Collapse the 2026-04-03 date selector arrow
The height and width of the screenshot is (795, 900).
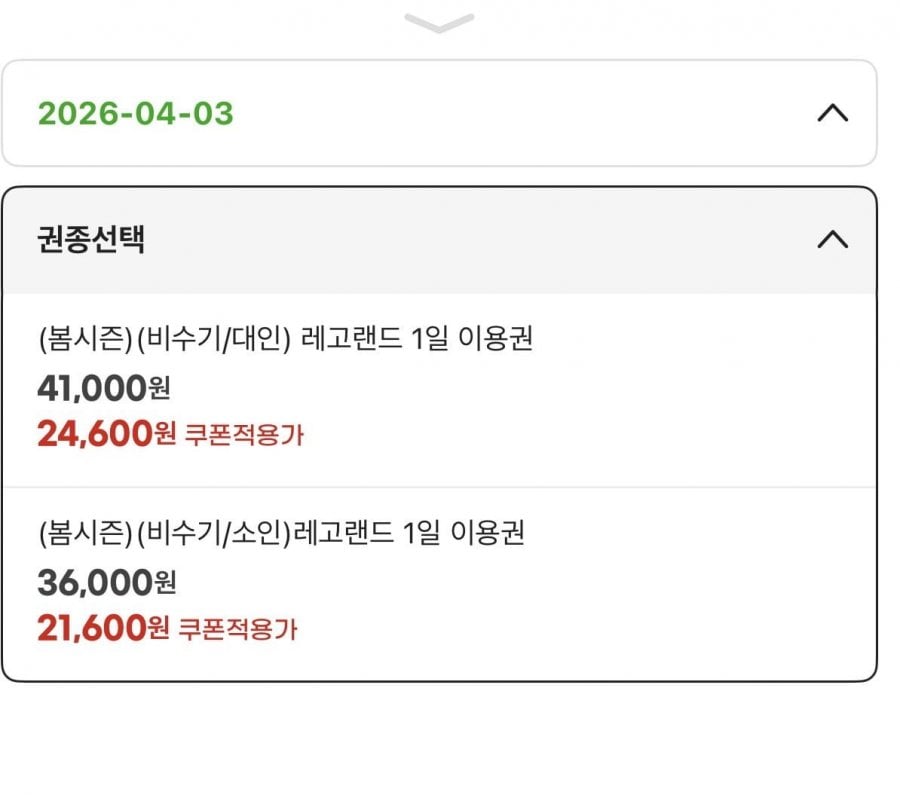click(x=832, y=114)
